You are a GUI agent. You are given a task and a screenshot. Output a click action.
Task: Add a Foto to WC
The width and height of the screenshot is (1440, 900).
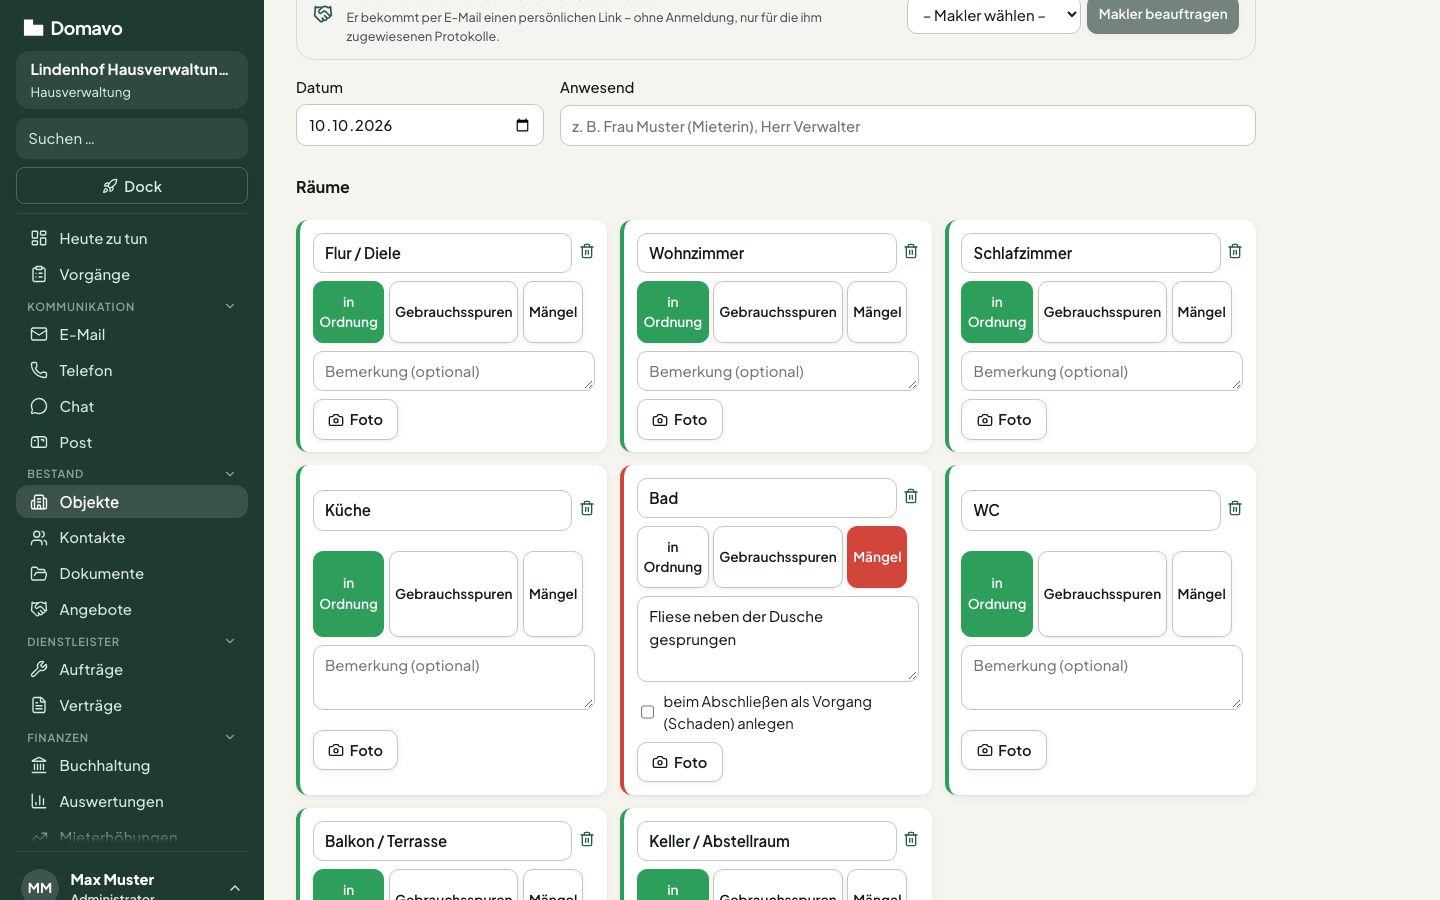(x=1003, y=750)
